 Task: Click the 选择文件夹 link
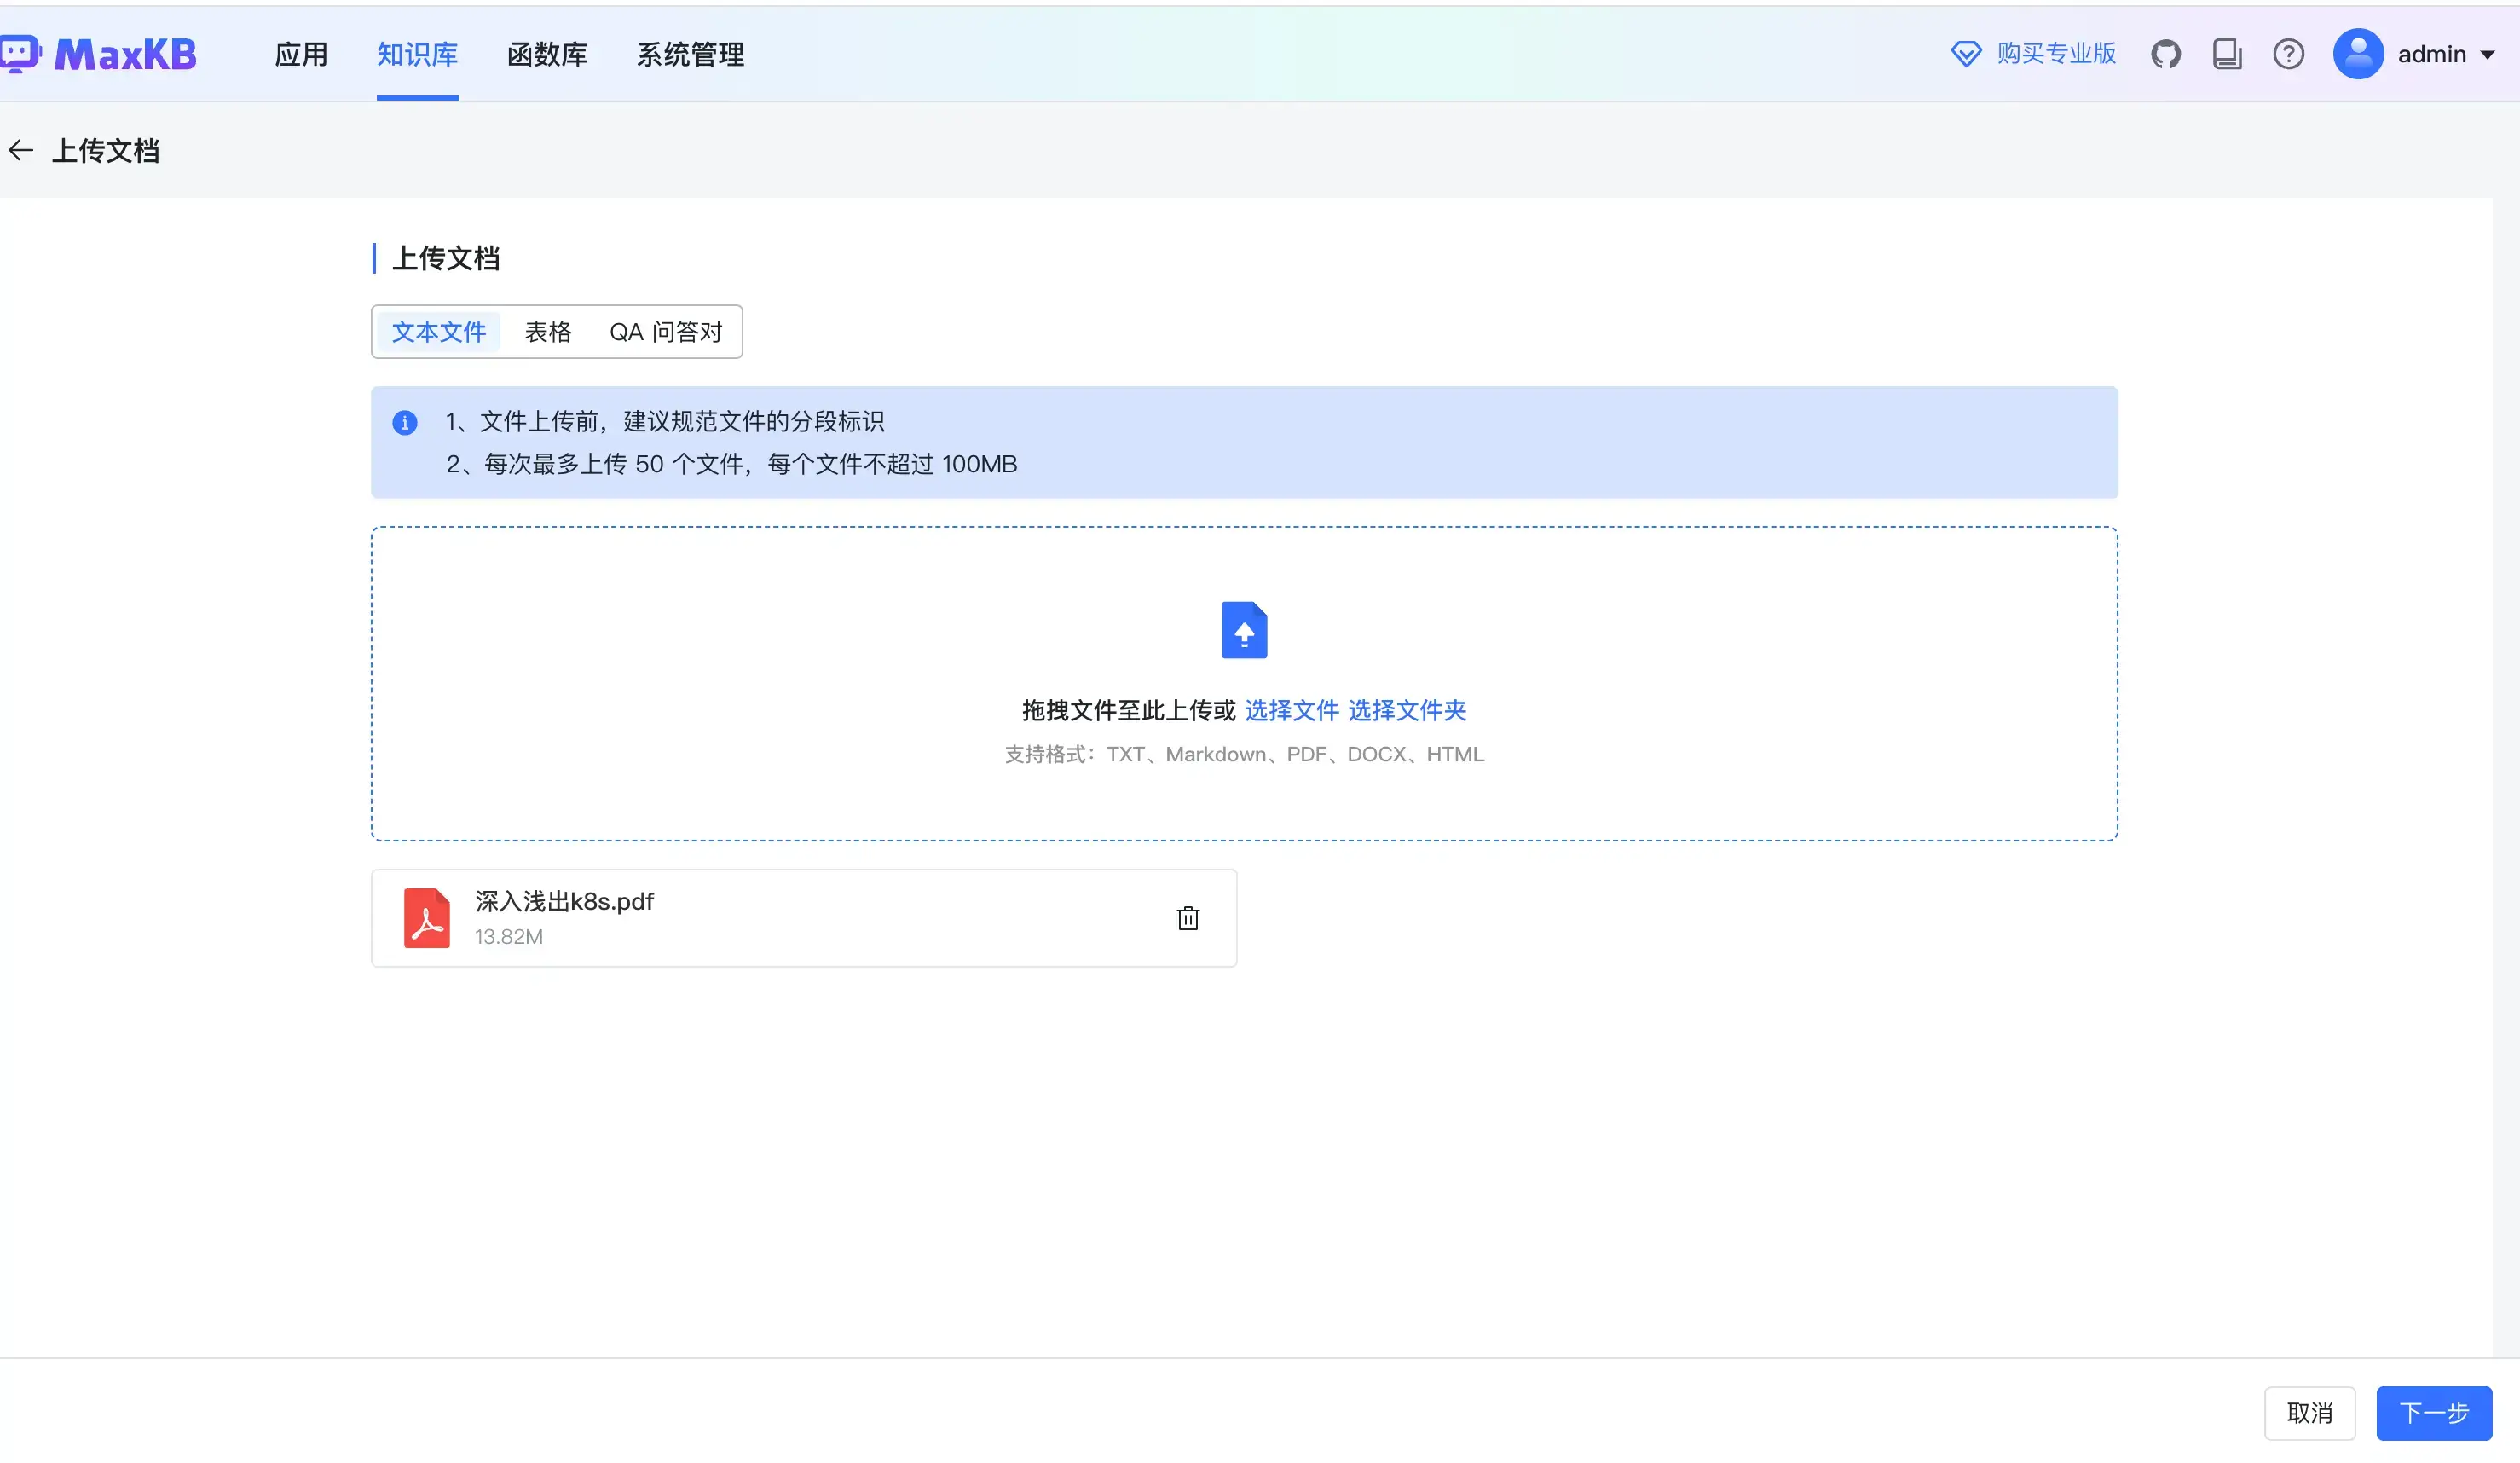[x=1407, y=710]
